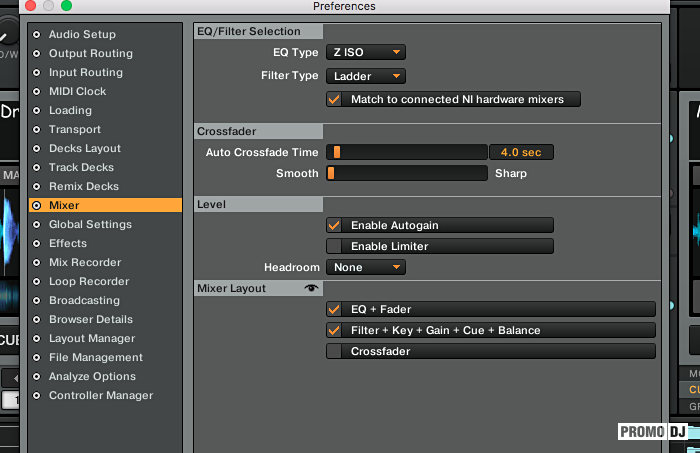
Task: Enable the Limiter checkbox
Action: click(x=335, y=246)
